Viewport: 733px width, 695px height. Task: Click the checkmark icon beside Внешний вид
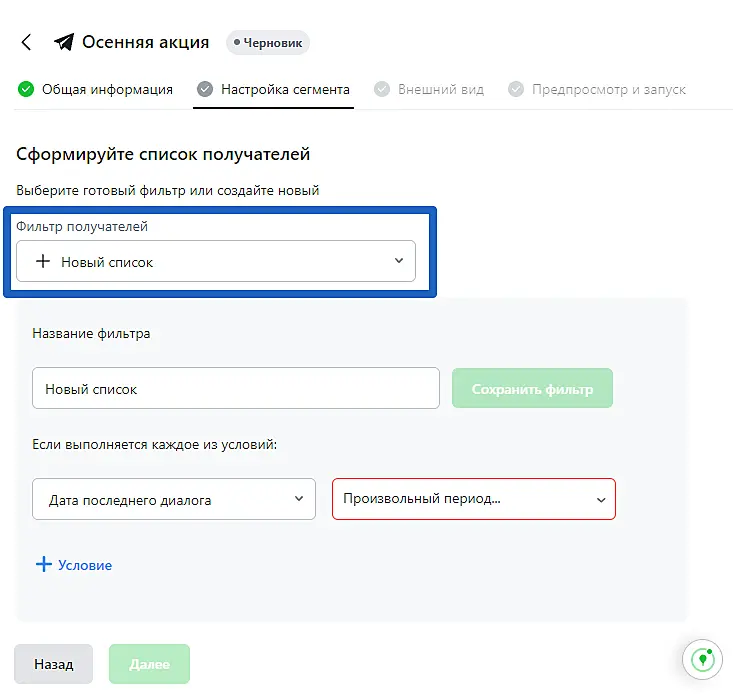(x=382, y=89)
